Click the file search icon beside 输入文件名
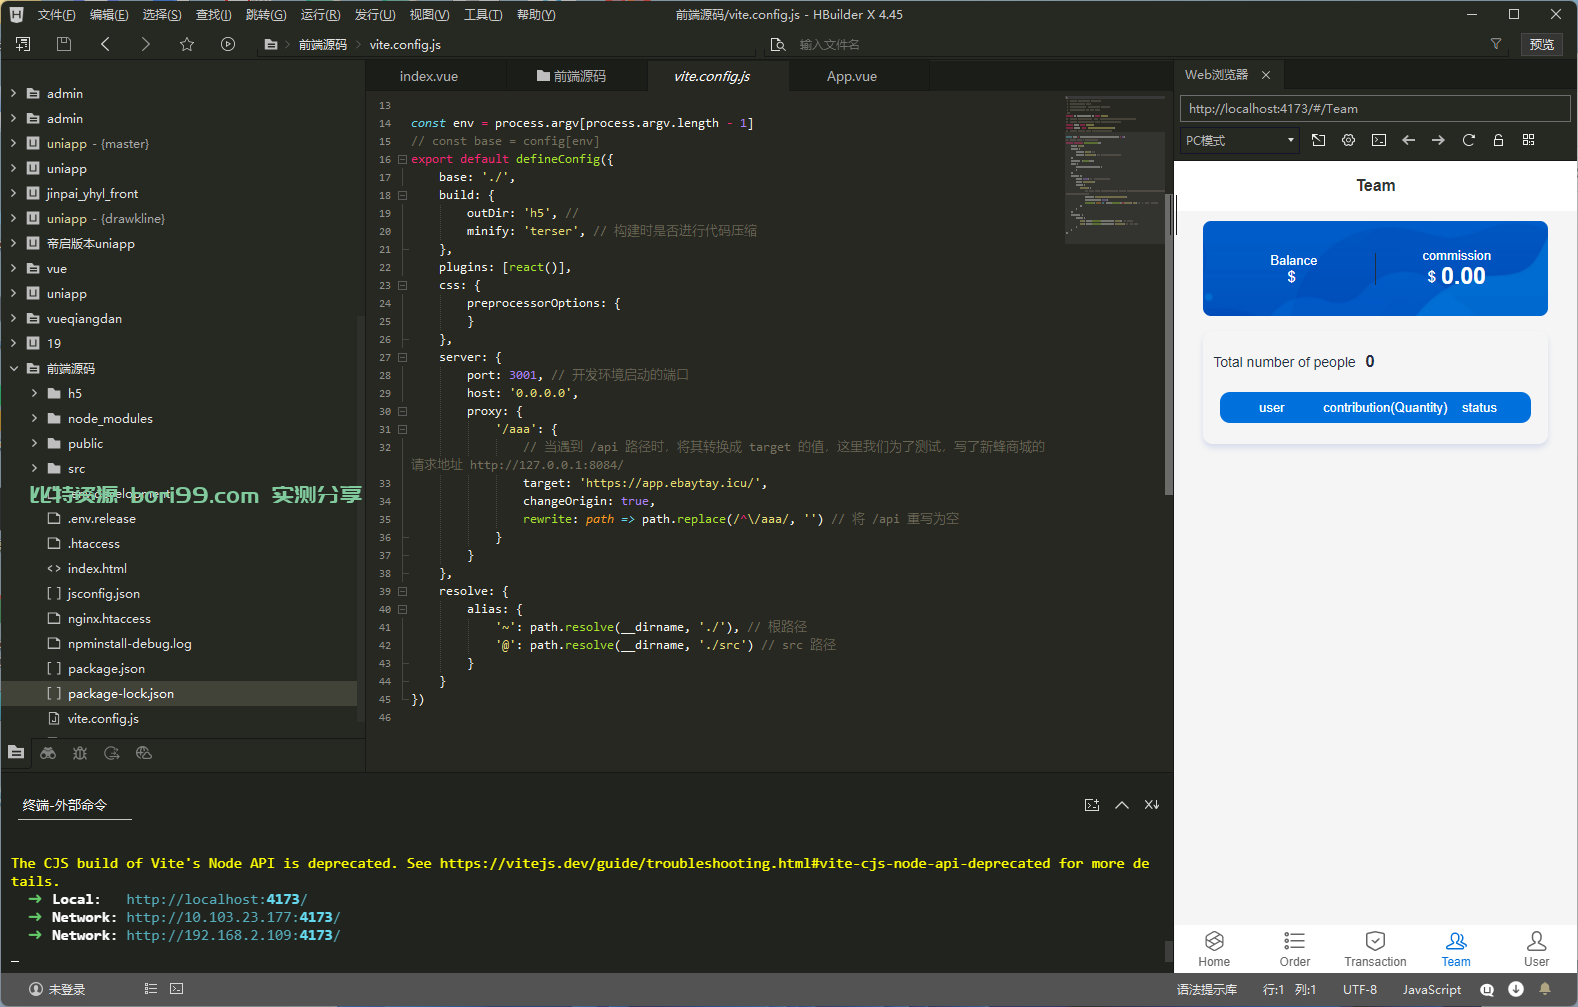Viewport: 1578px width, 1007px height. tap(778, 44)
